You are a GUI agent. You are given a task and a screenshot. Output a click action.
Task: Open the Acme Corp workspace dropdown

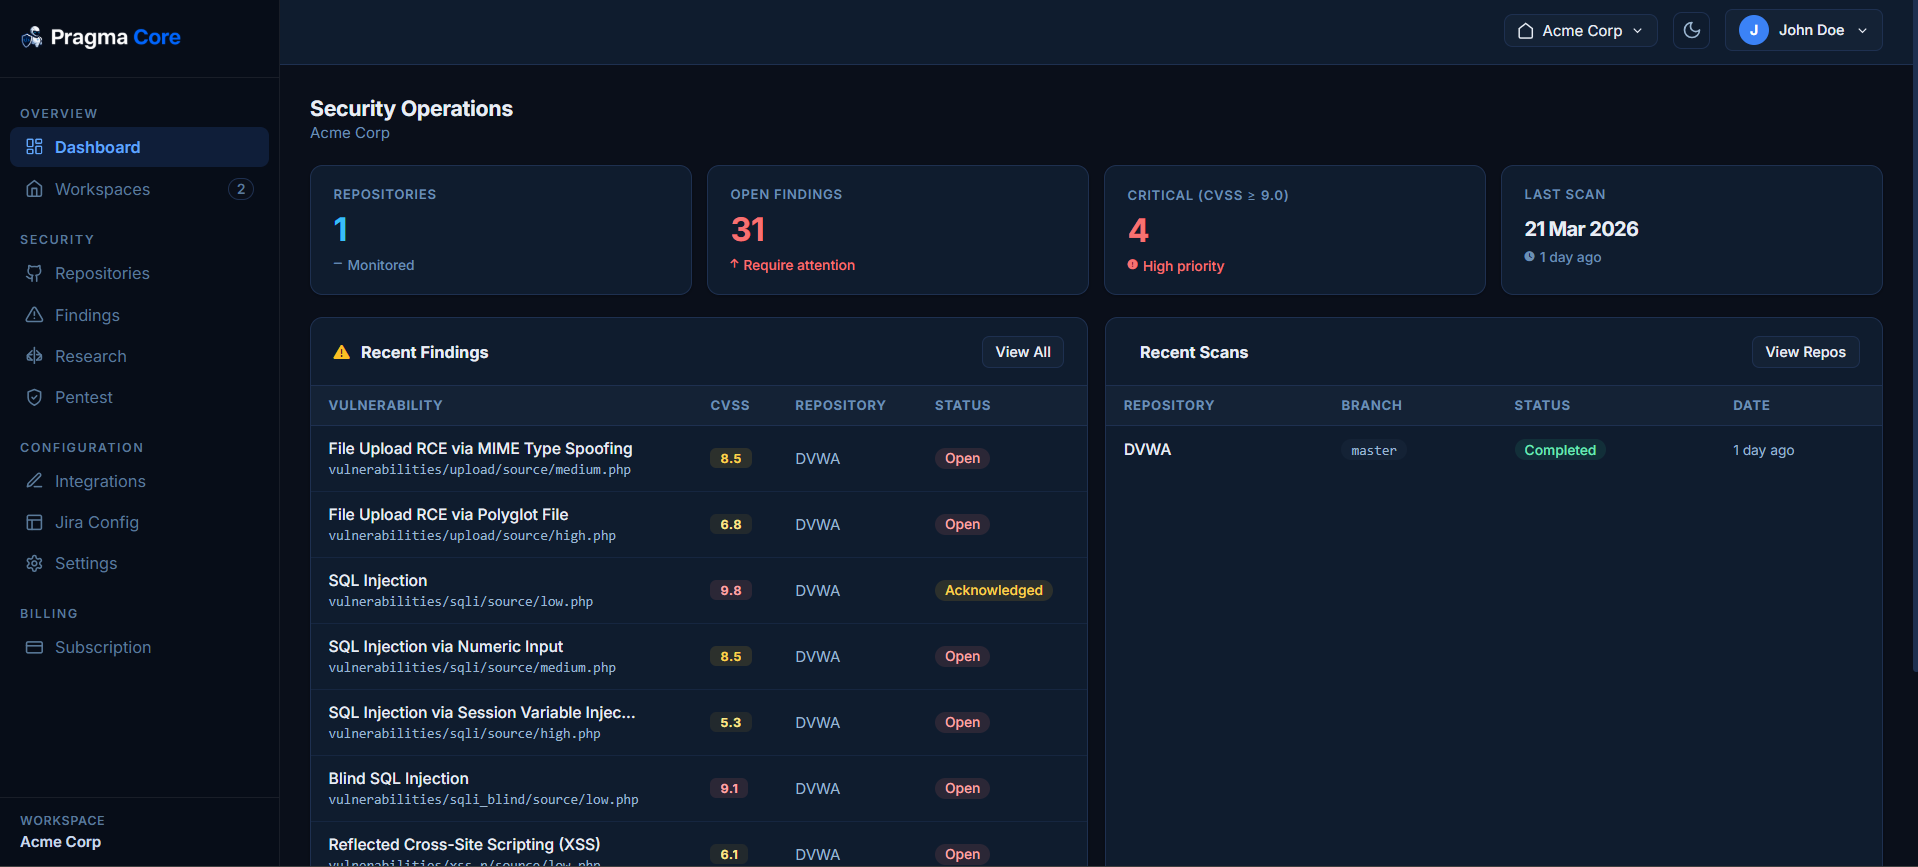(x=1580, y=30)
